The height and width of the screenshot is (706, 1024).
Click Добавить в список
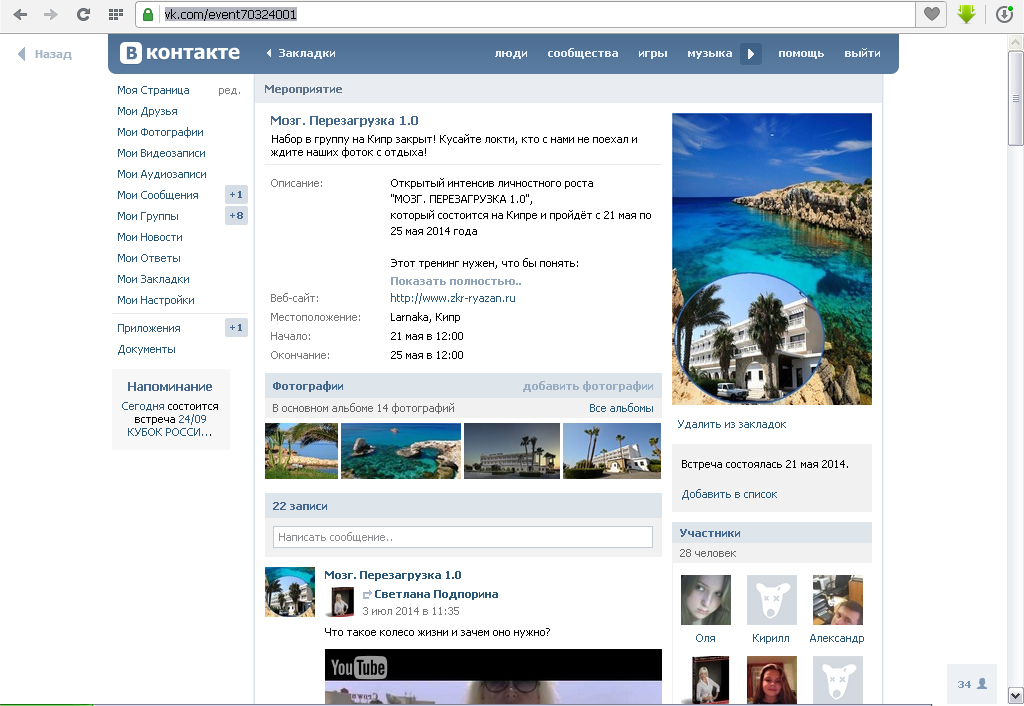[x=729, y=494]
